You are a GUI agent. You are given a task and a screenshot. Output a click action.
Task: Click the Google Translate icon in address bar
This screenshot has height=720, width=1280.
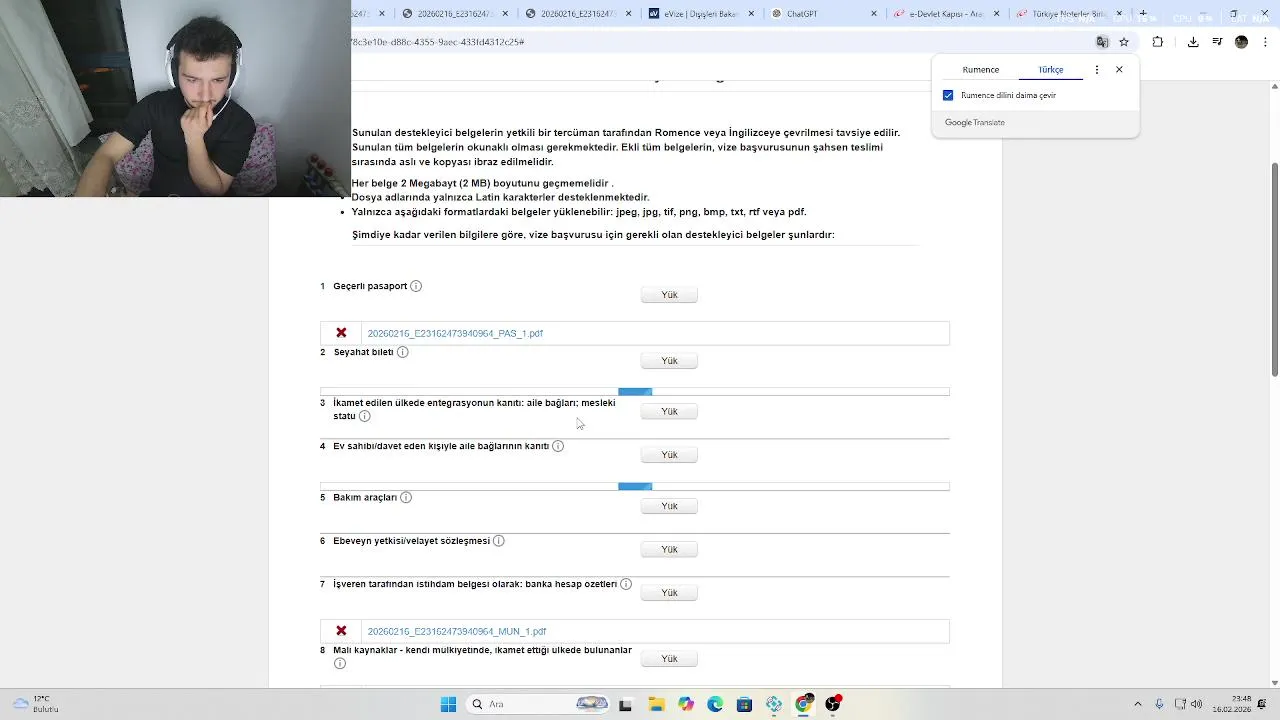(1102, 42)
